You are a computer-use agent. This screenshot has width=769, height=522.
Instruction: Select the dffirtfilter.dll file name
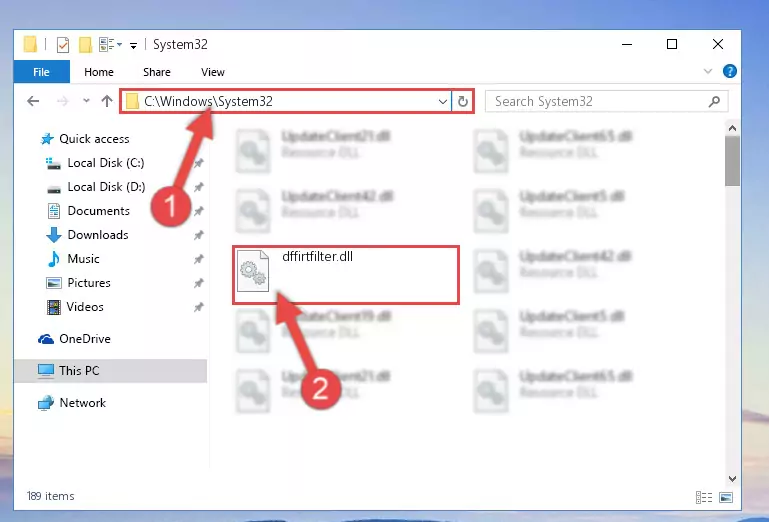click(x=317, y=257)
